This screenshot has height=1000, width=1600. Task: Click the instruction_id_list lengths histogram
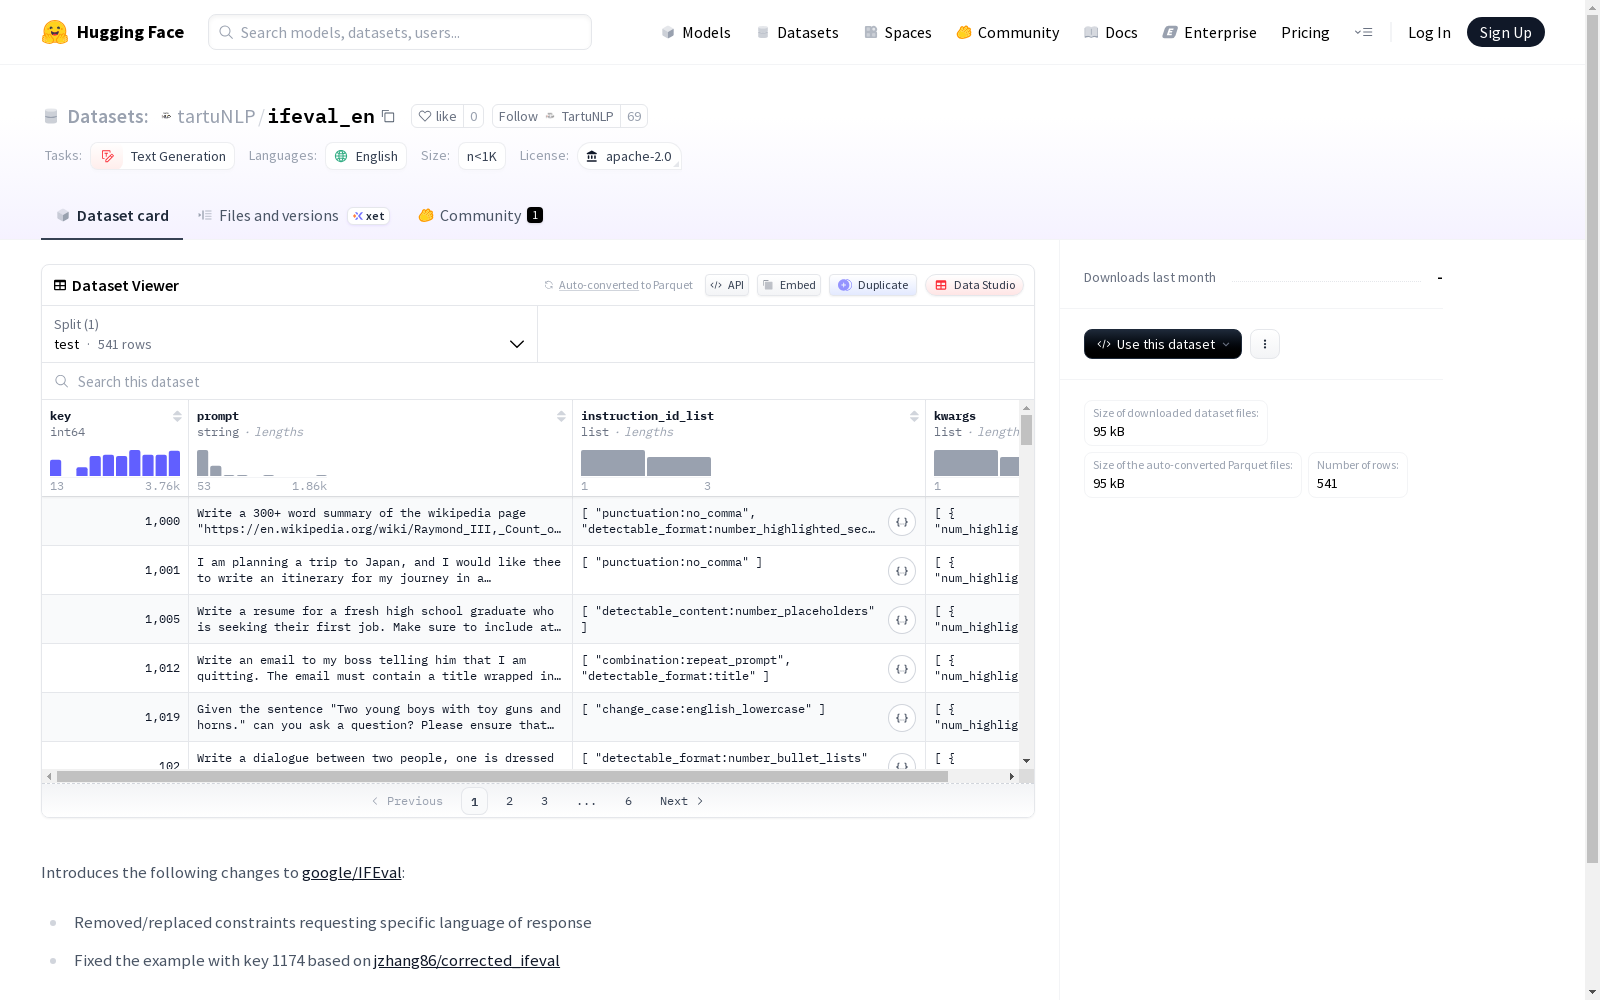click(x=646, y=463)
